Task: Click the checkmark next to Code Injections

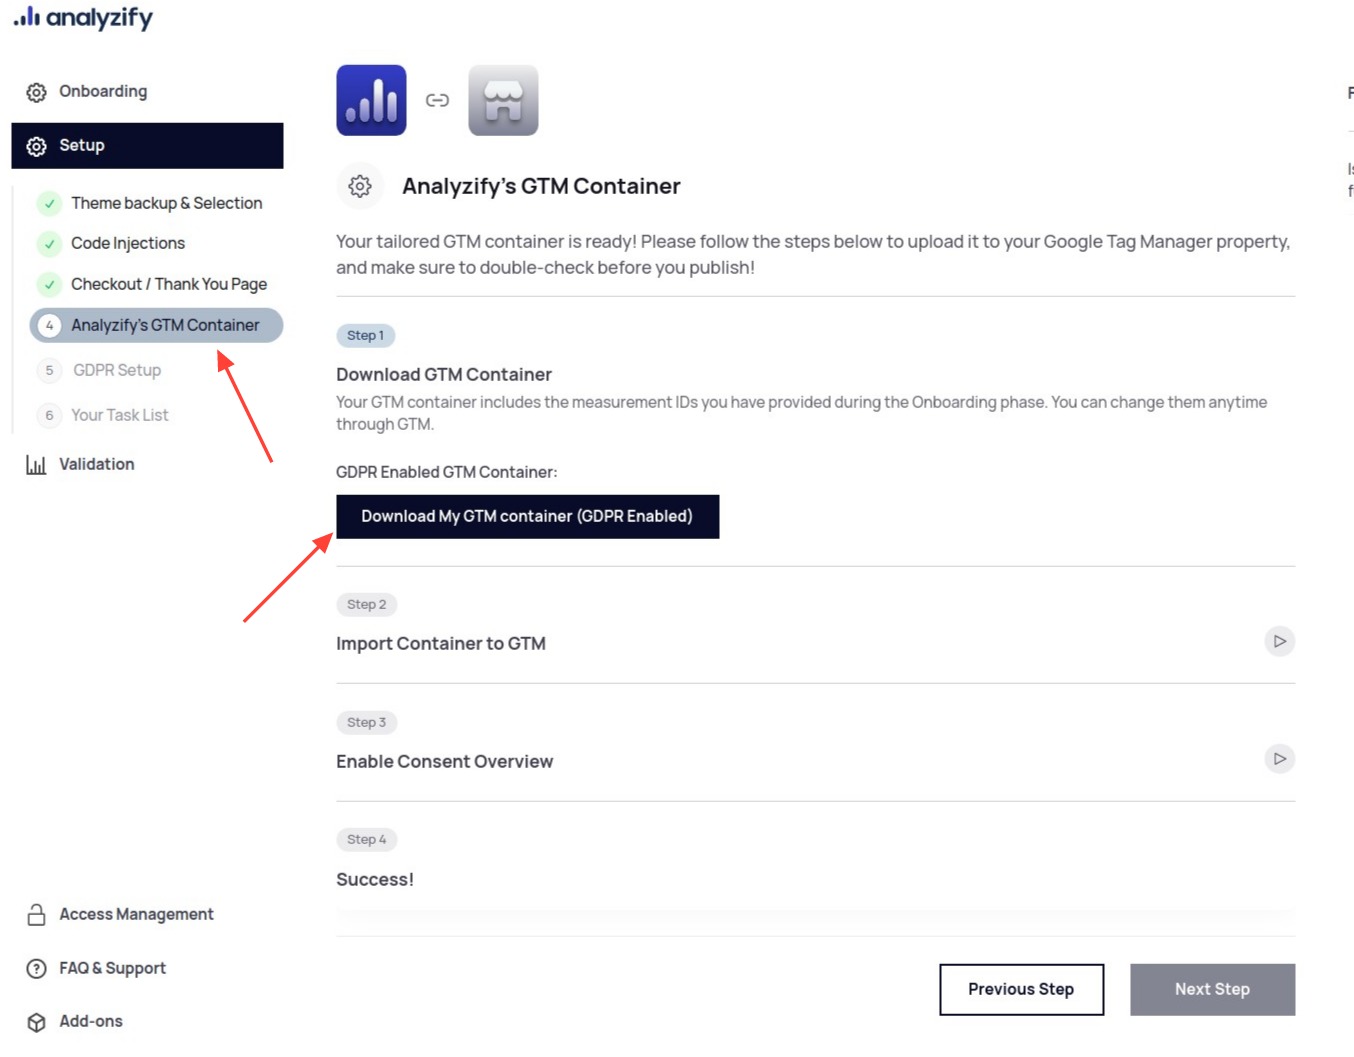Action: coord(50,243)
